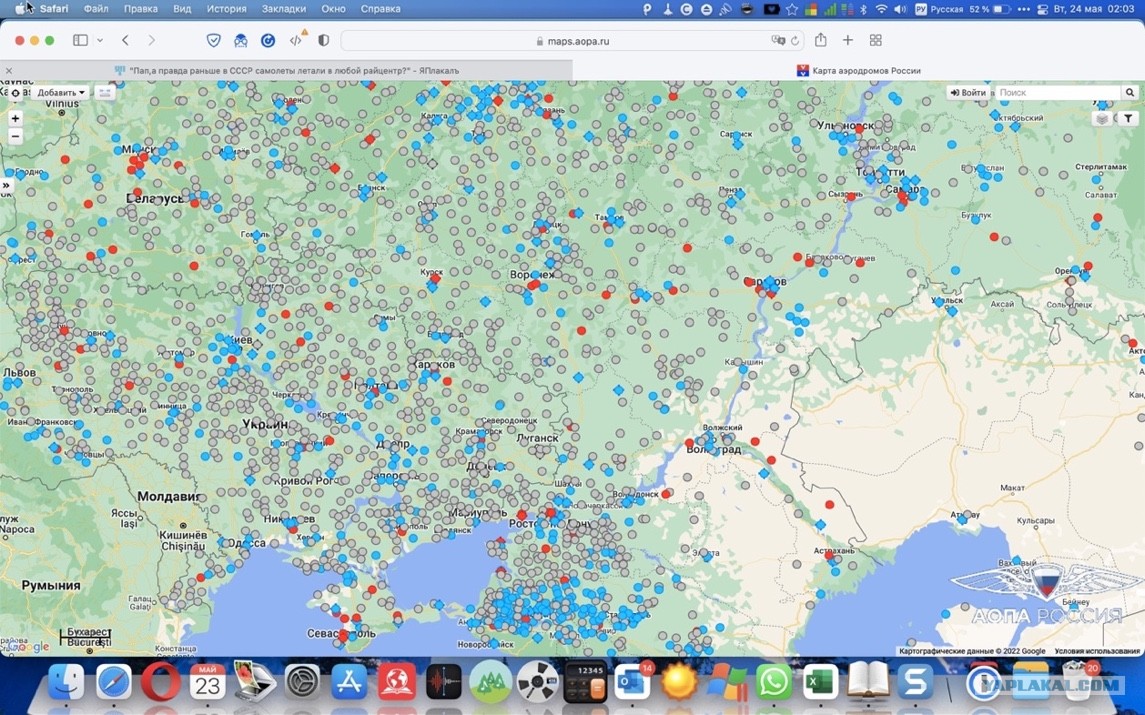Image resolution: width=1145 pixels, height=715 pixels.
Task: Show the Safari tab overview grid
Action: pyautogui.click(x=876, y=40)
